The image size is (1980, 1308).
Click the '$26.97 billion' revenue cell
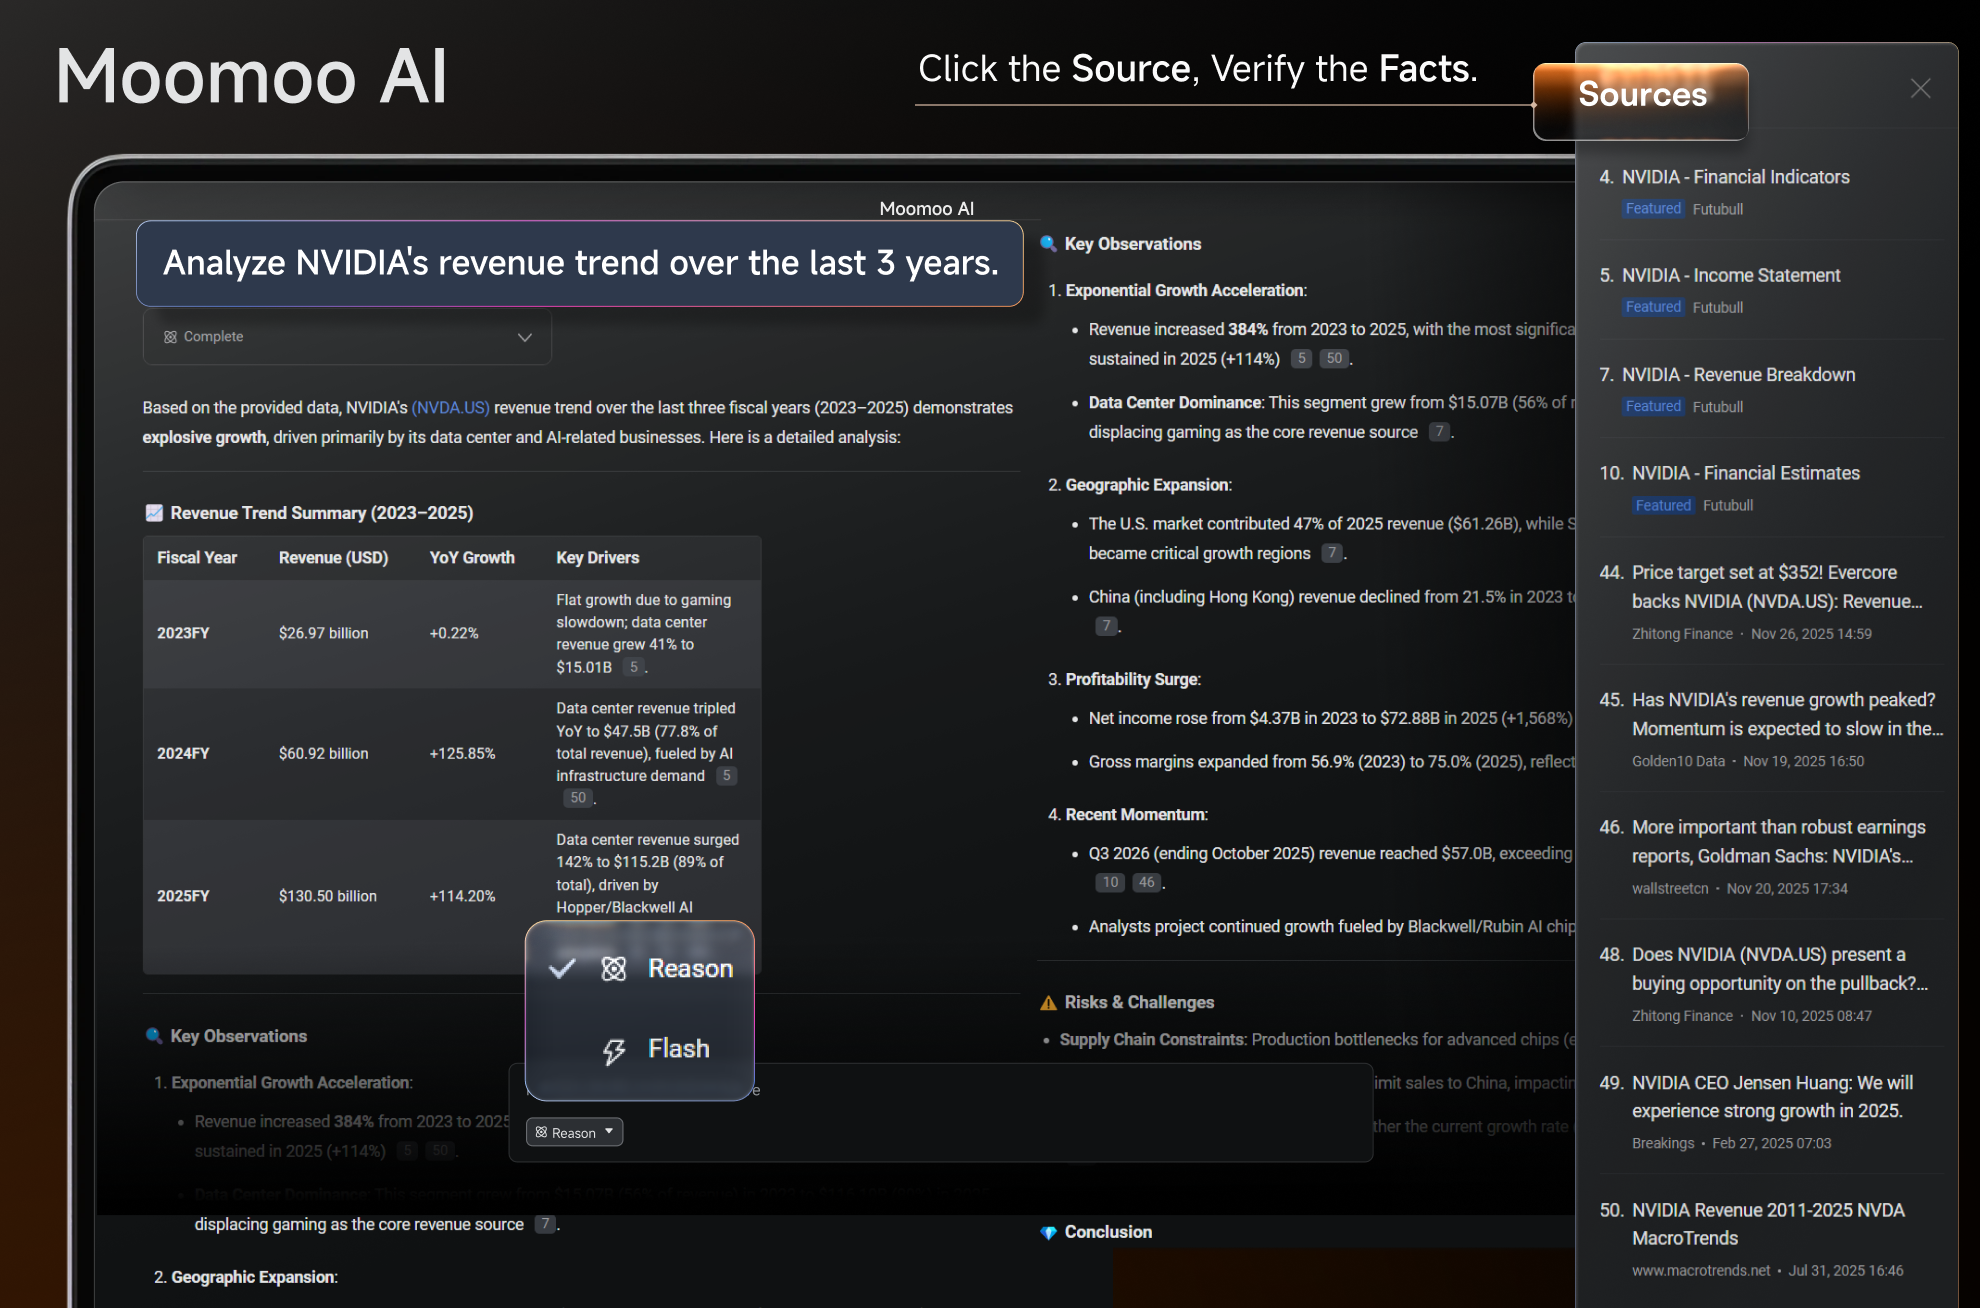pos(323,633)
